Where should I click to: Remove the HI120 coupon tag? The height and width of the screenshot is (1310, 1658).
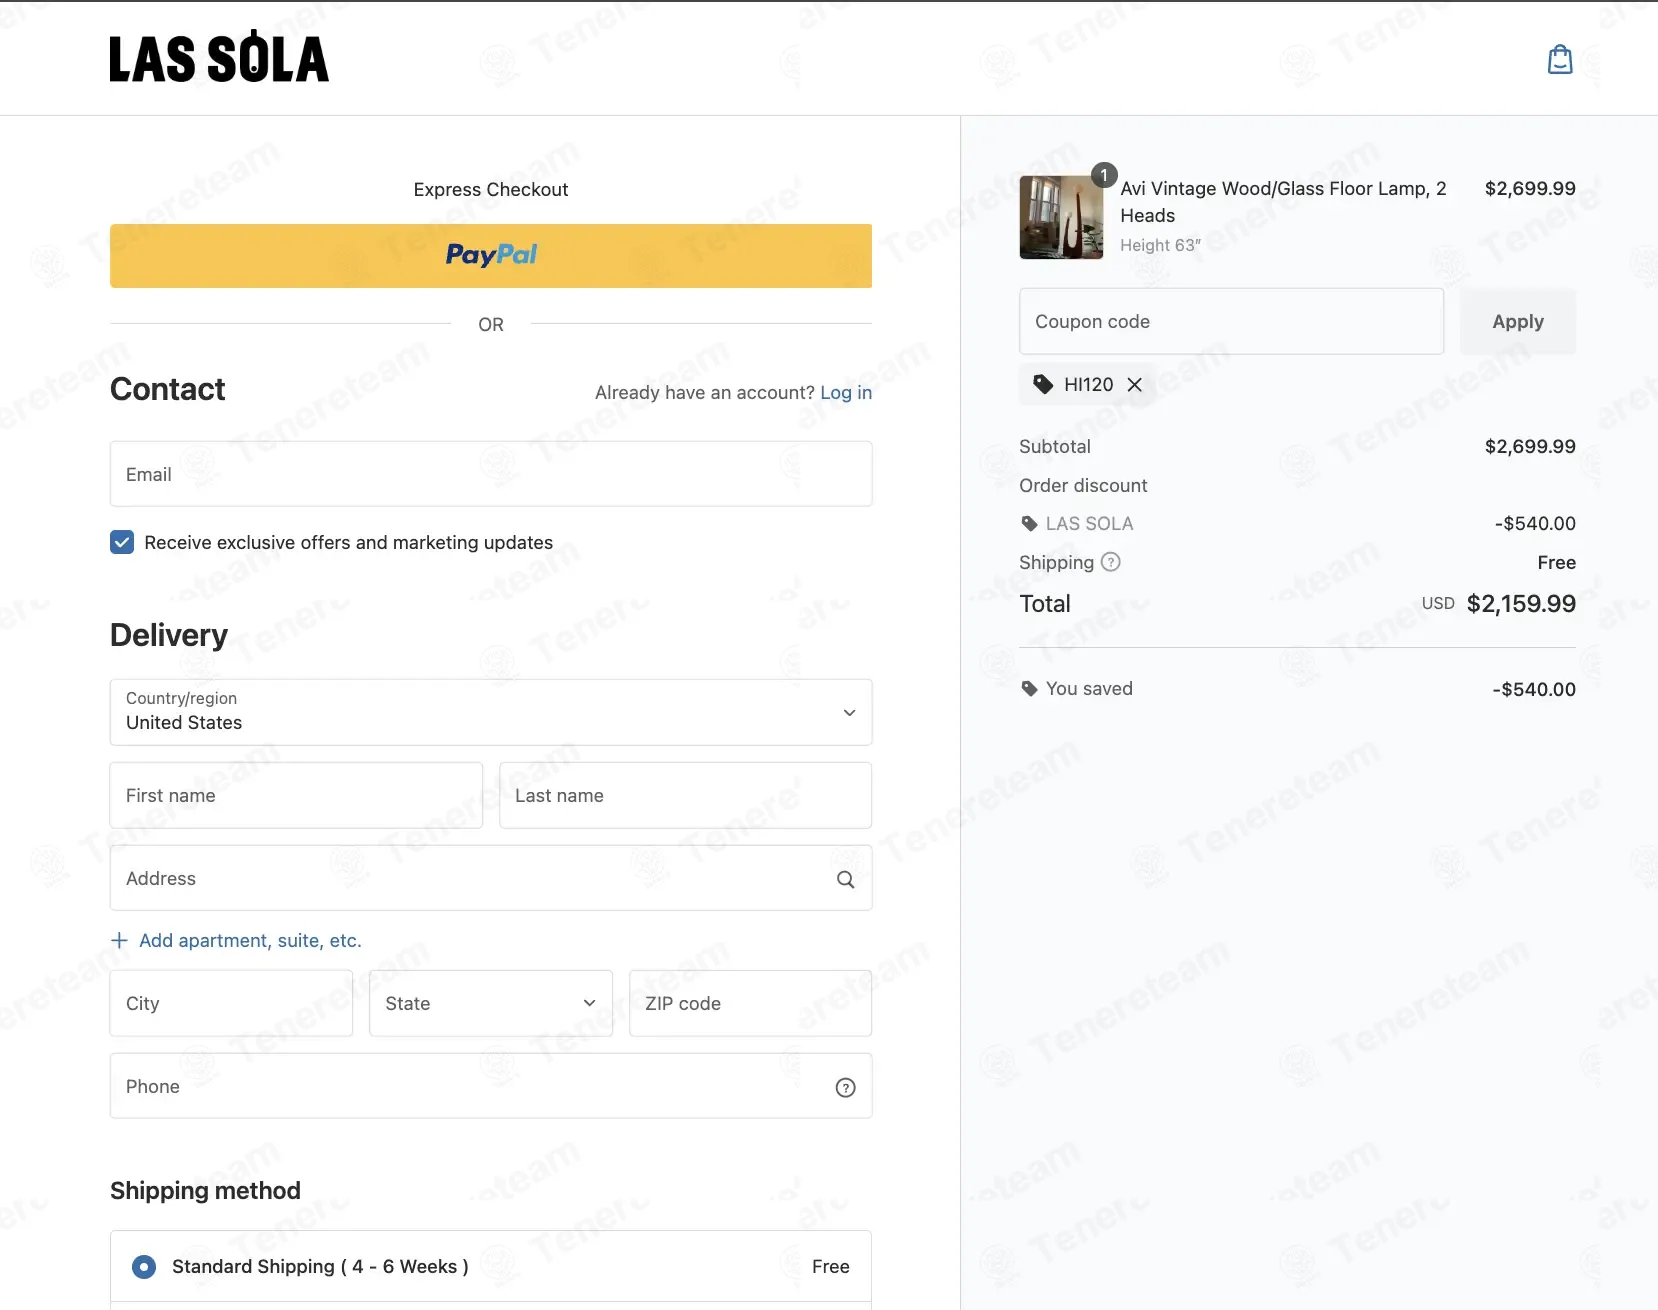[1134, 384]
